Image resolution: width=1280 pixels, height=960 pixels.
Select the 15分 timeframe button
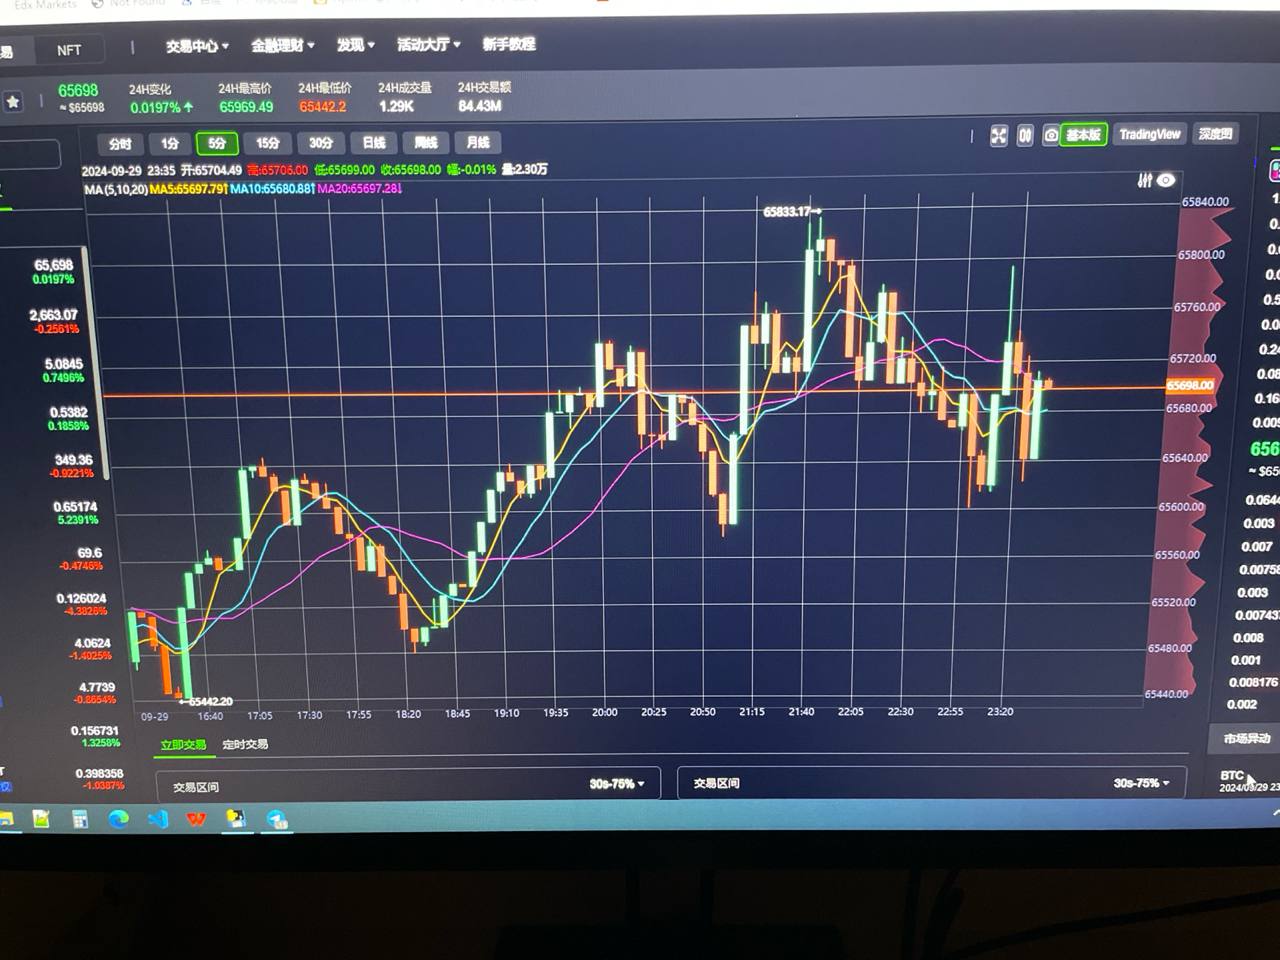coord(268,143)
